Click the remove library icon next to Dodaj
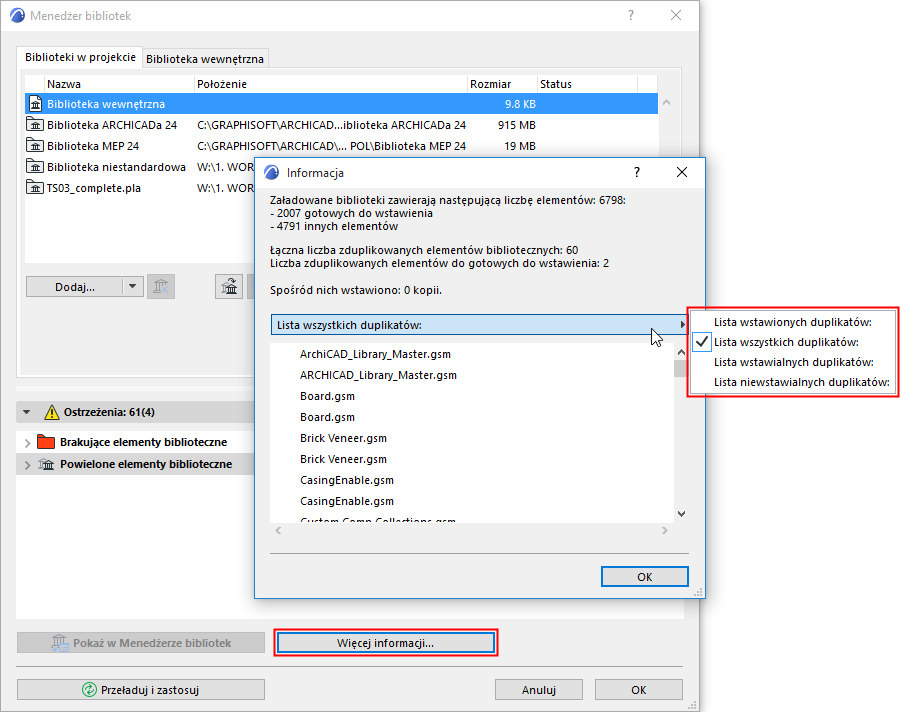The image size is (900, 712). pyautogui.click(x=161, y=287)
